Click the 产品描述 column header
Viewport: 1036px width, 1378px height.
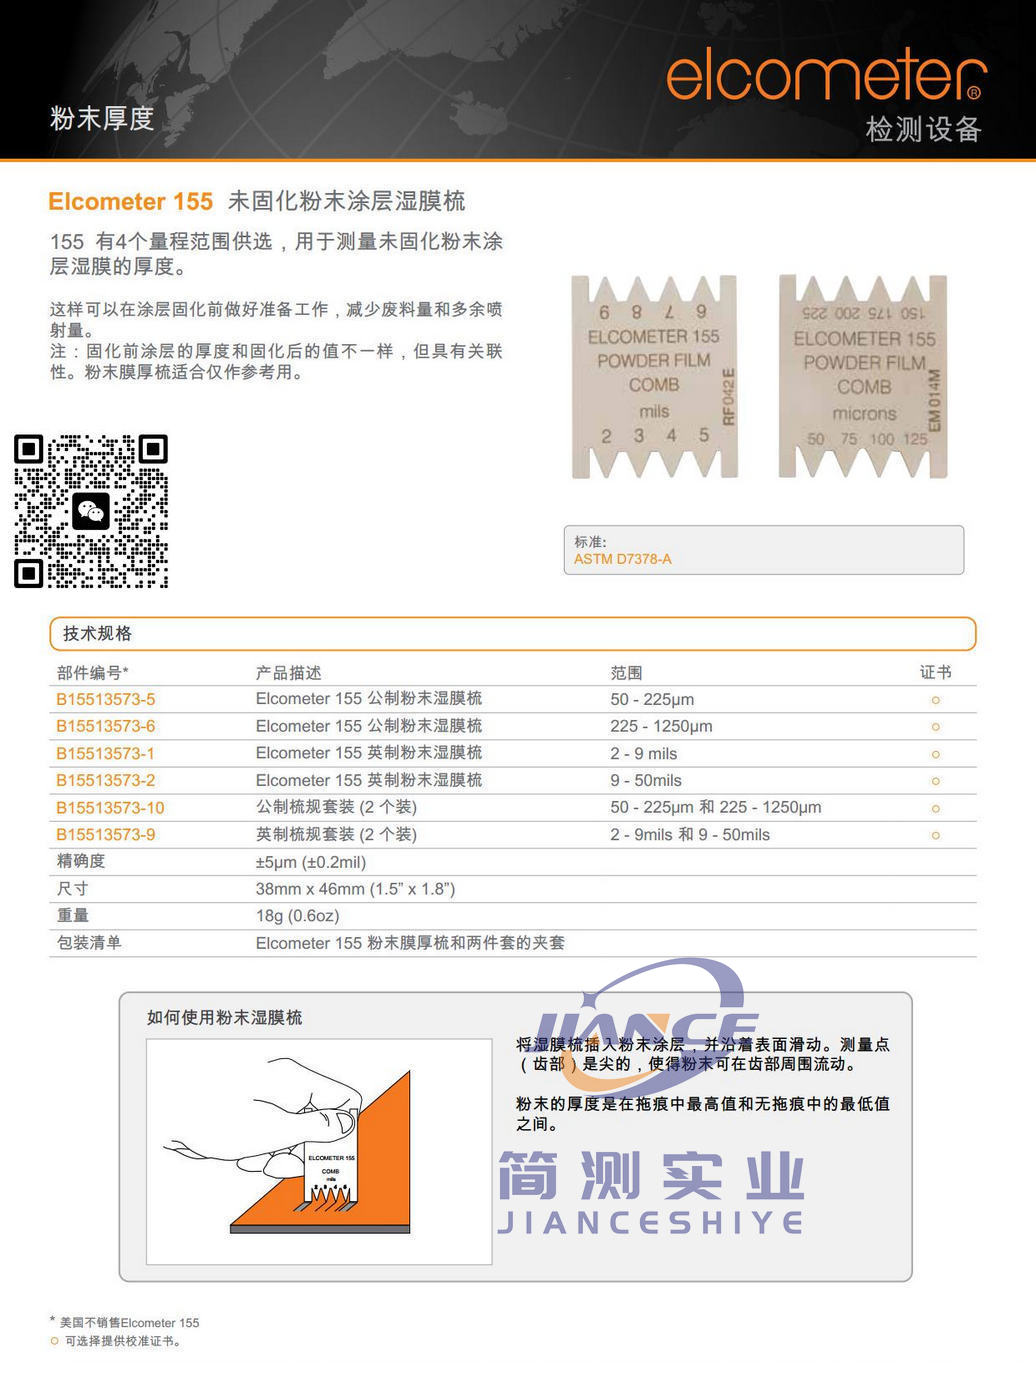click(289, 673)
